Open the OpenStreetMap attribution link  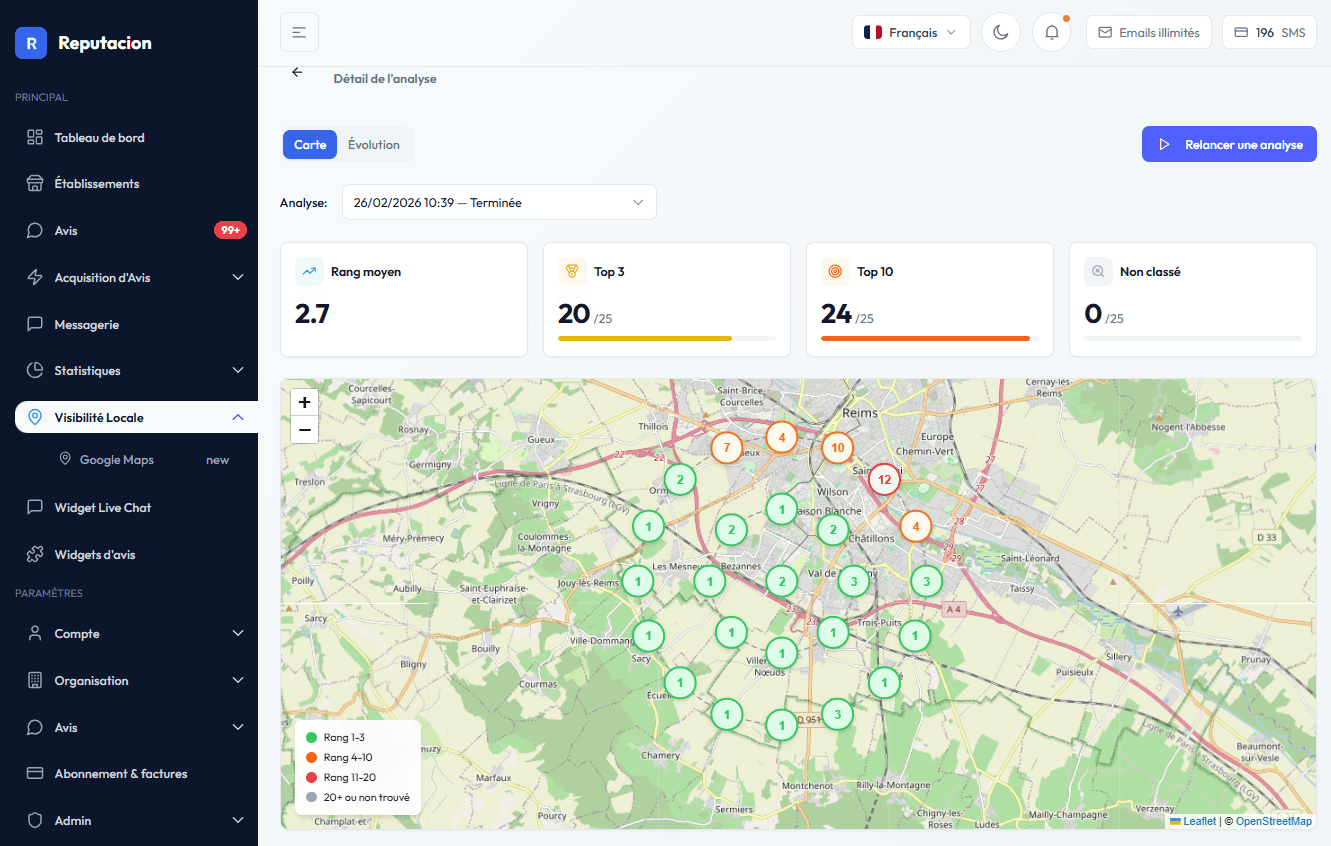(x=1273, y=821)
